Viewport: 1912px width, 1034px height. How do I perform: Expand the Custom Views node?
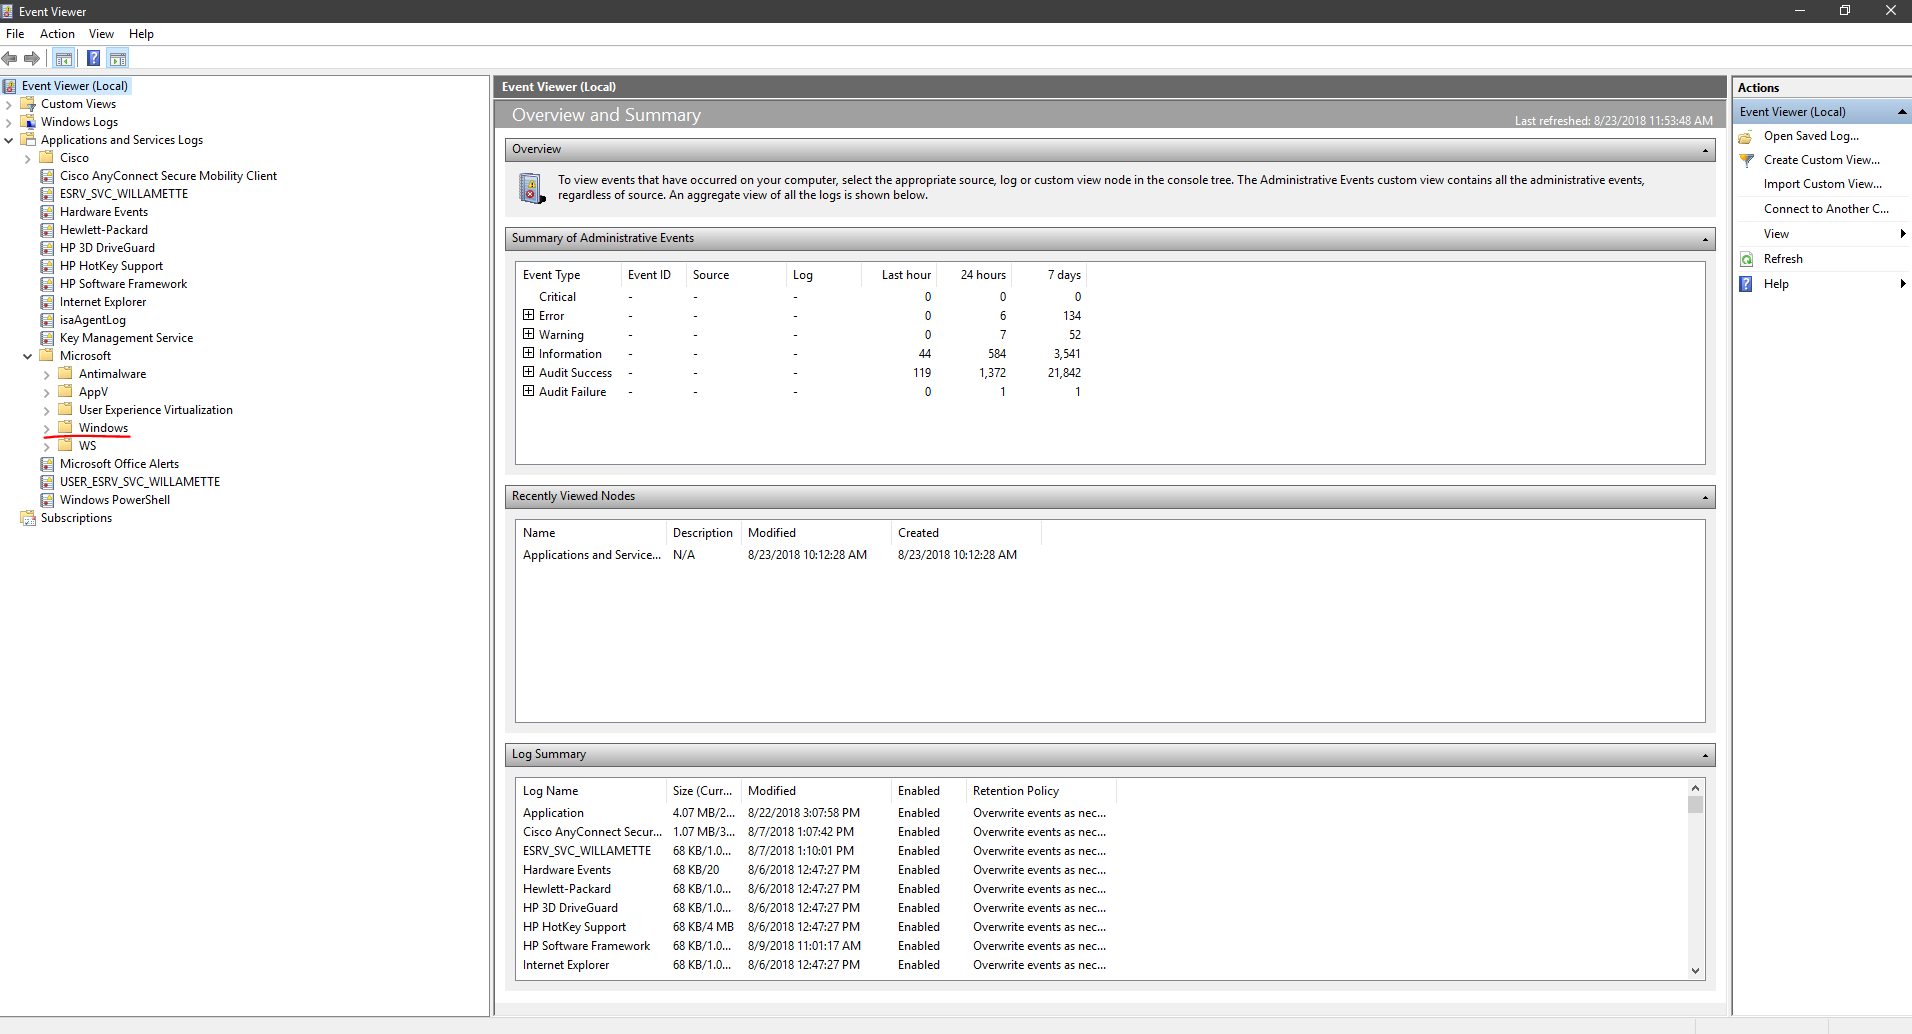pos(9,105)
